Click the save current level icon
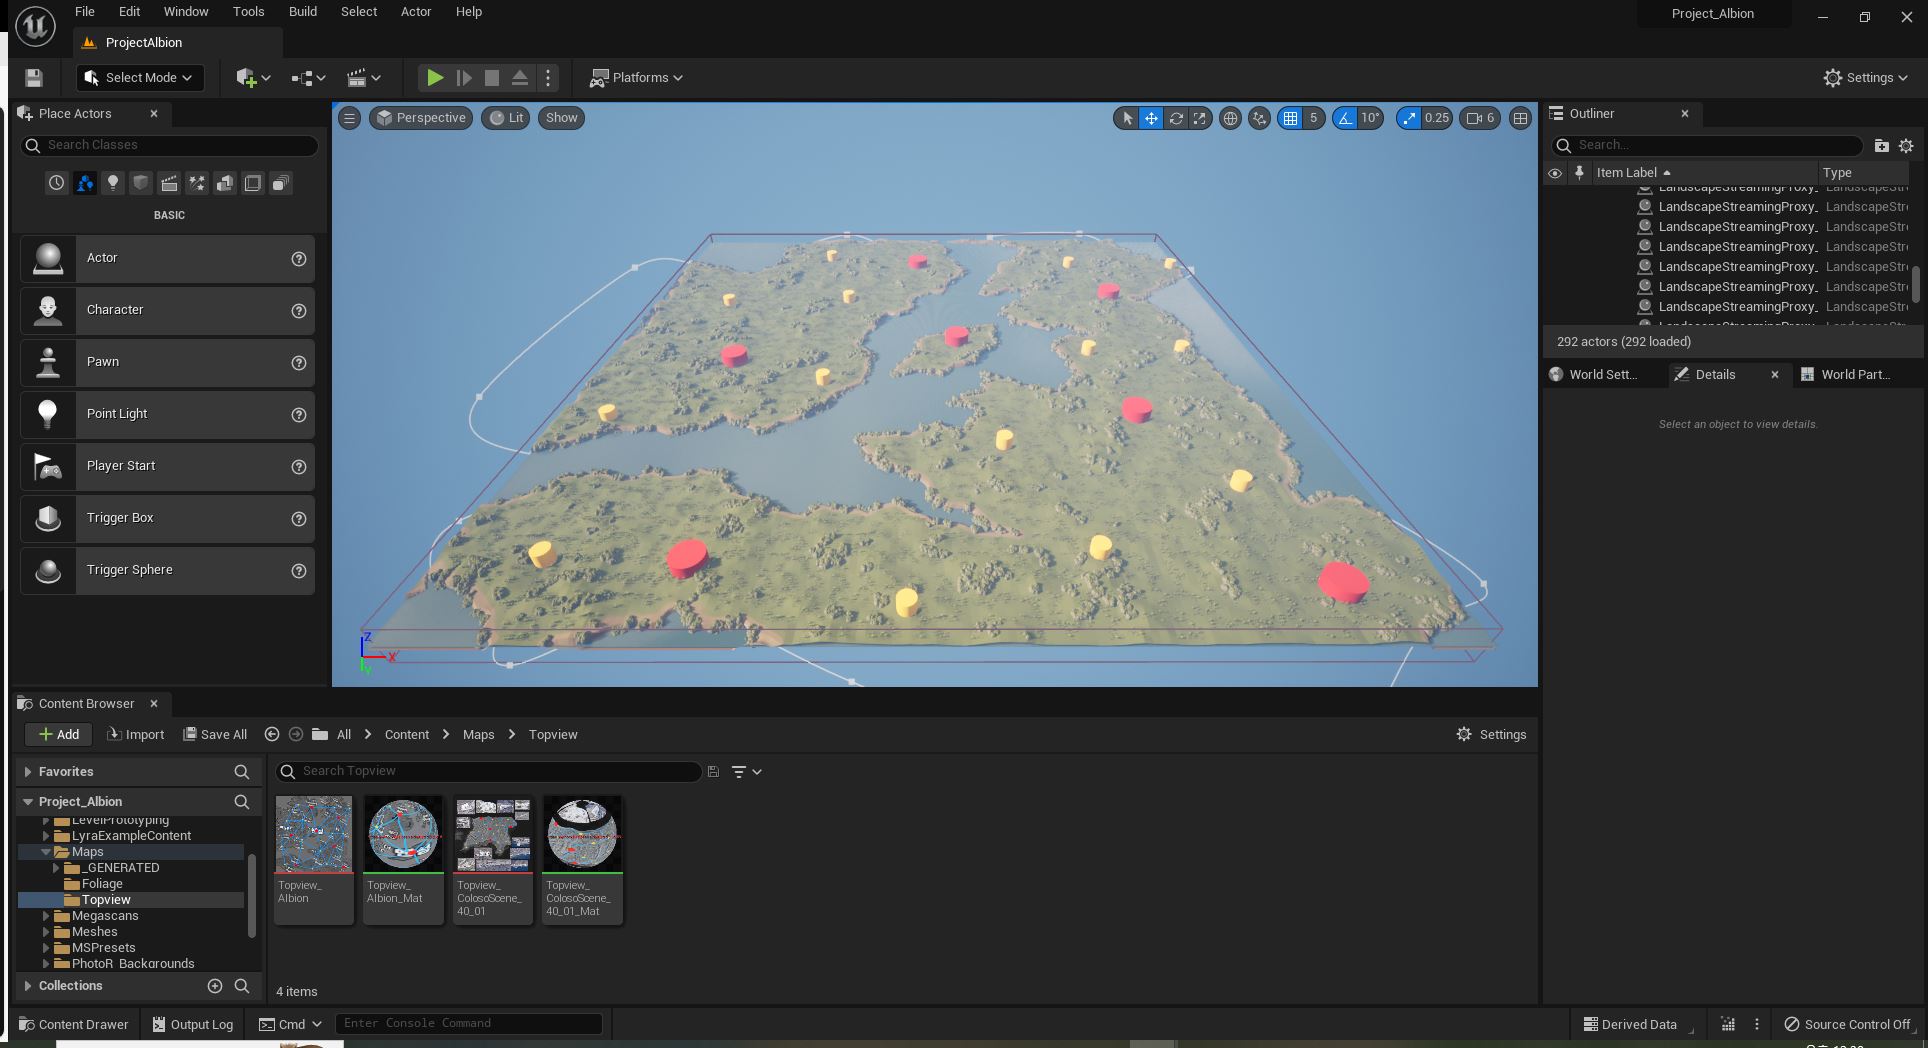1928x1048 pixels. coord(34,78)
